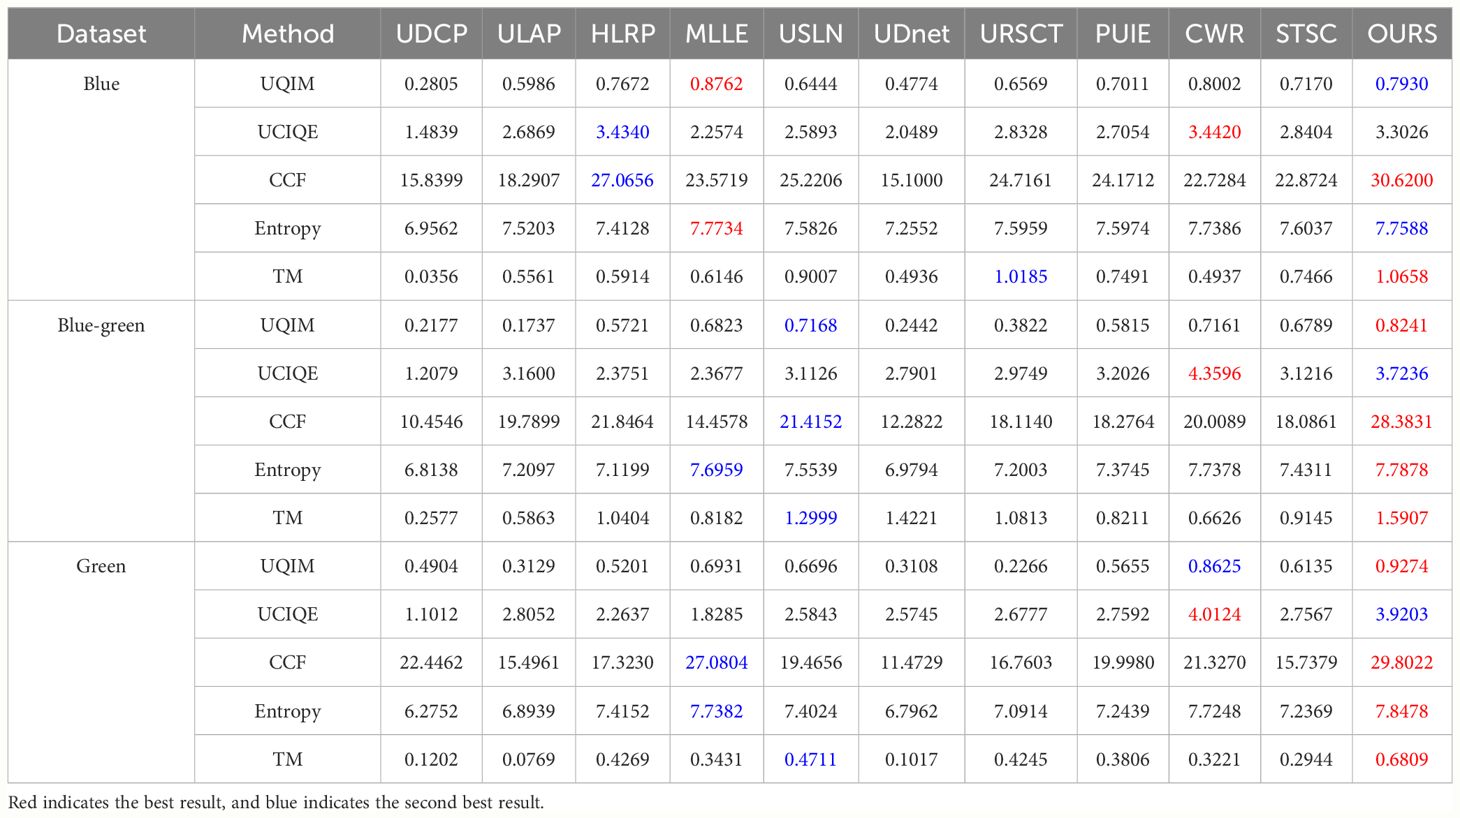
Task: Click the blue value 0.8625
Action: tap(1215, 566)
